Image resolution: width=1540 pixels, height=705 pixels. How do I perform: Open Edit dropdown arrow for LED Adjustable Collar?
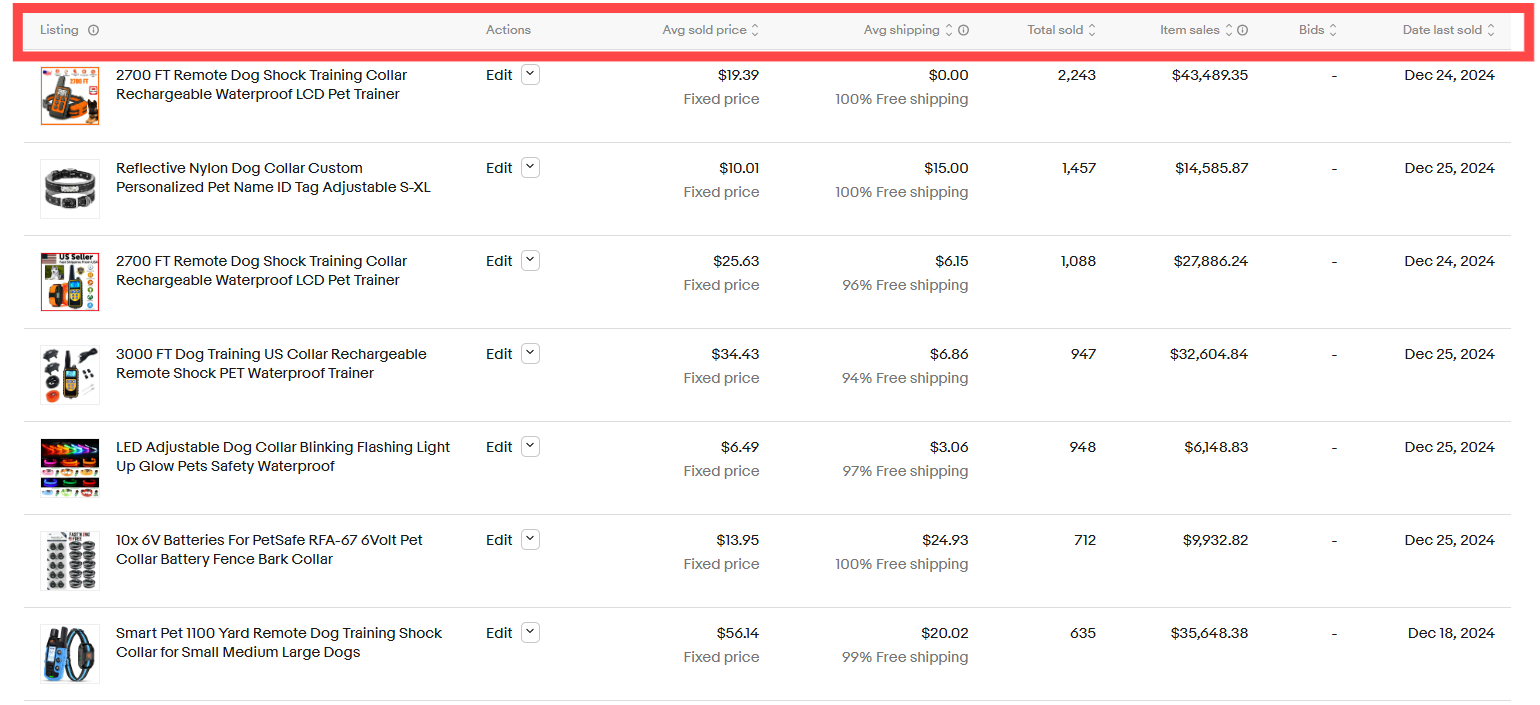[x=530, y=447]
